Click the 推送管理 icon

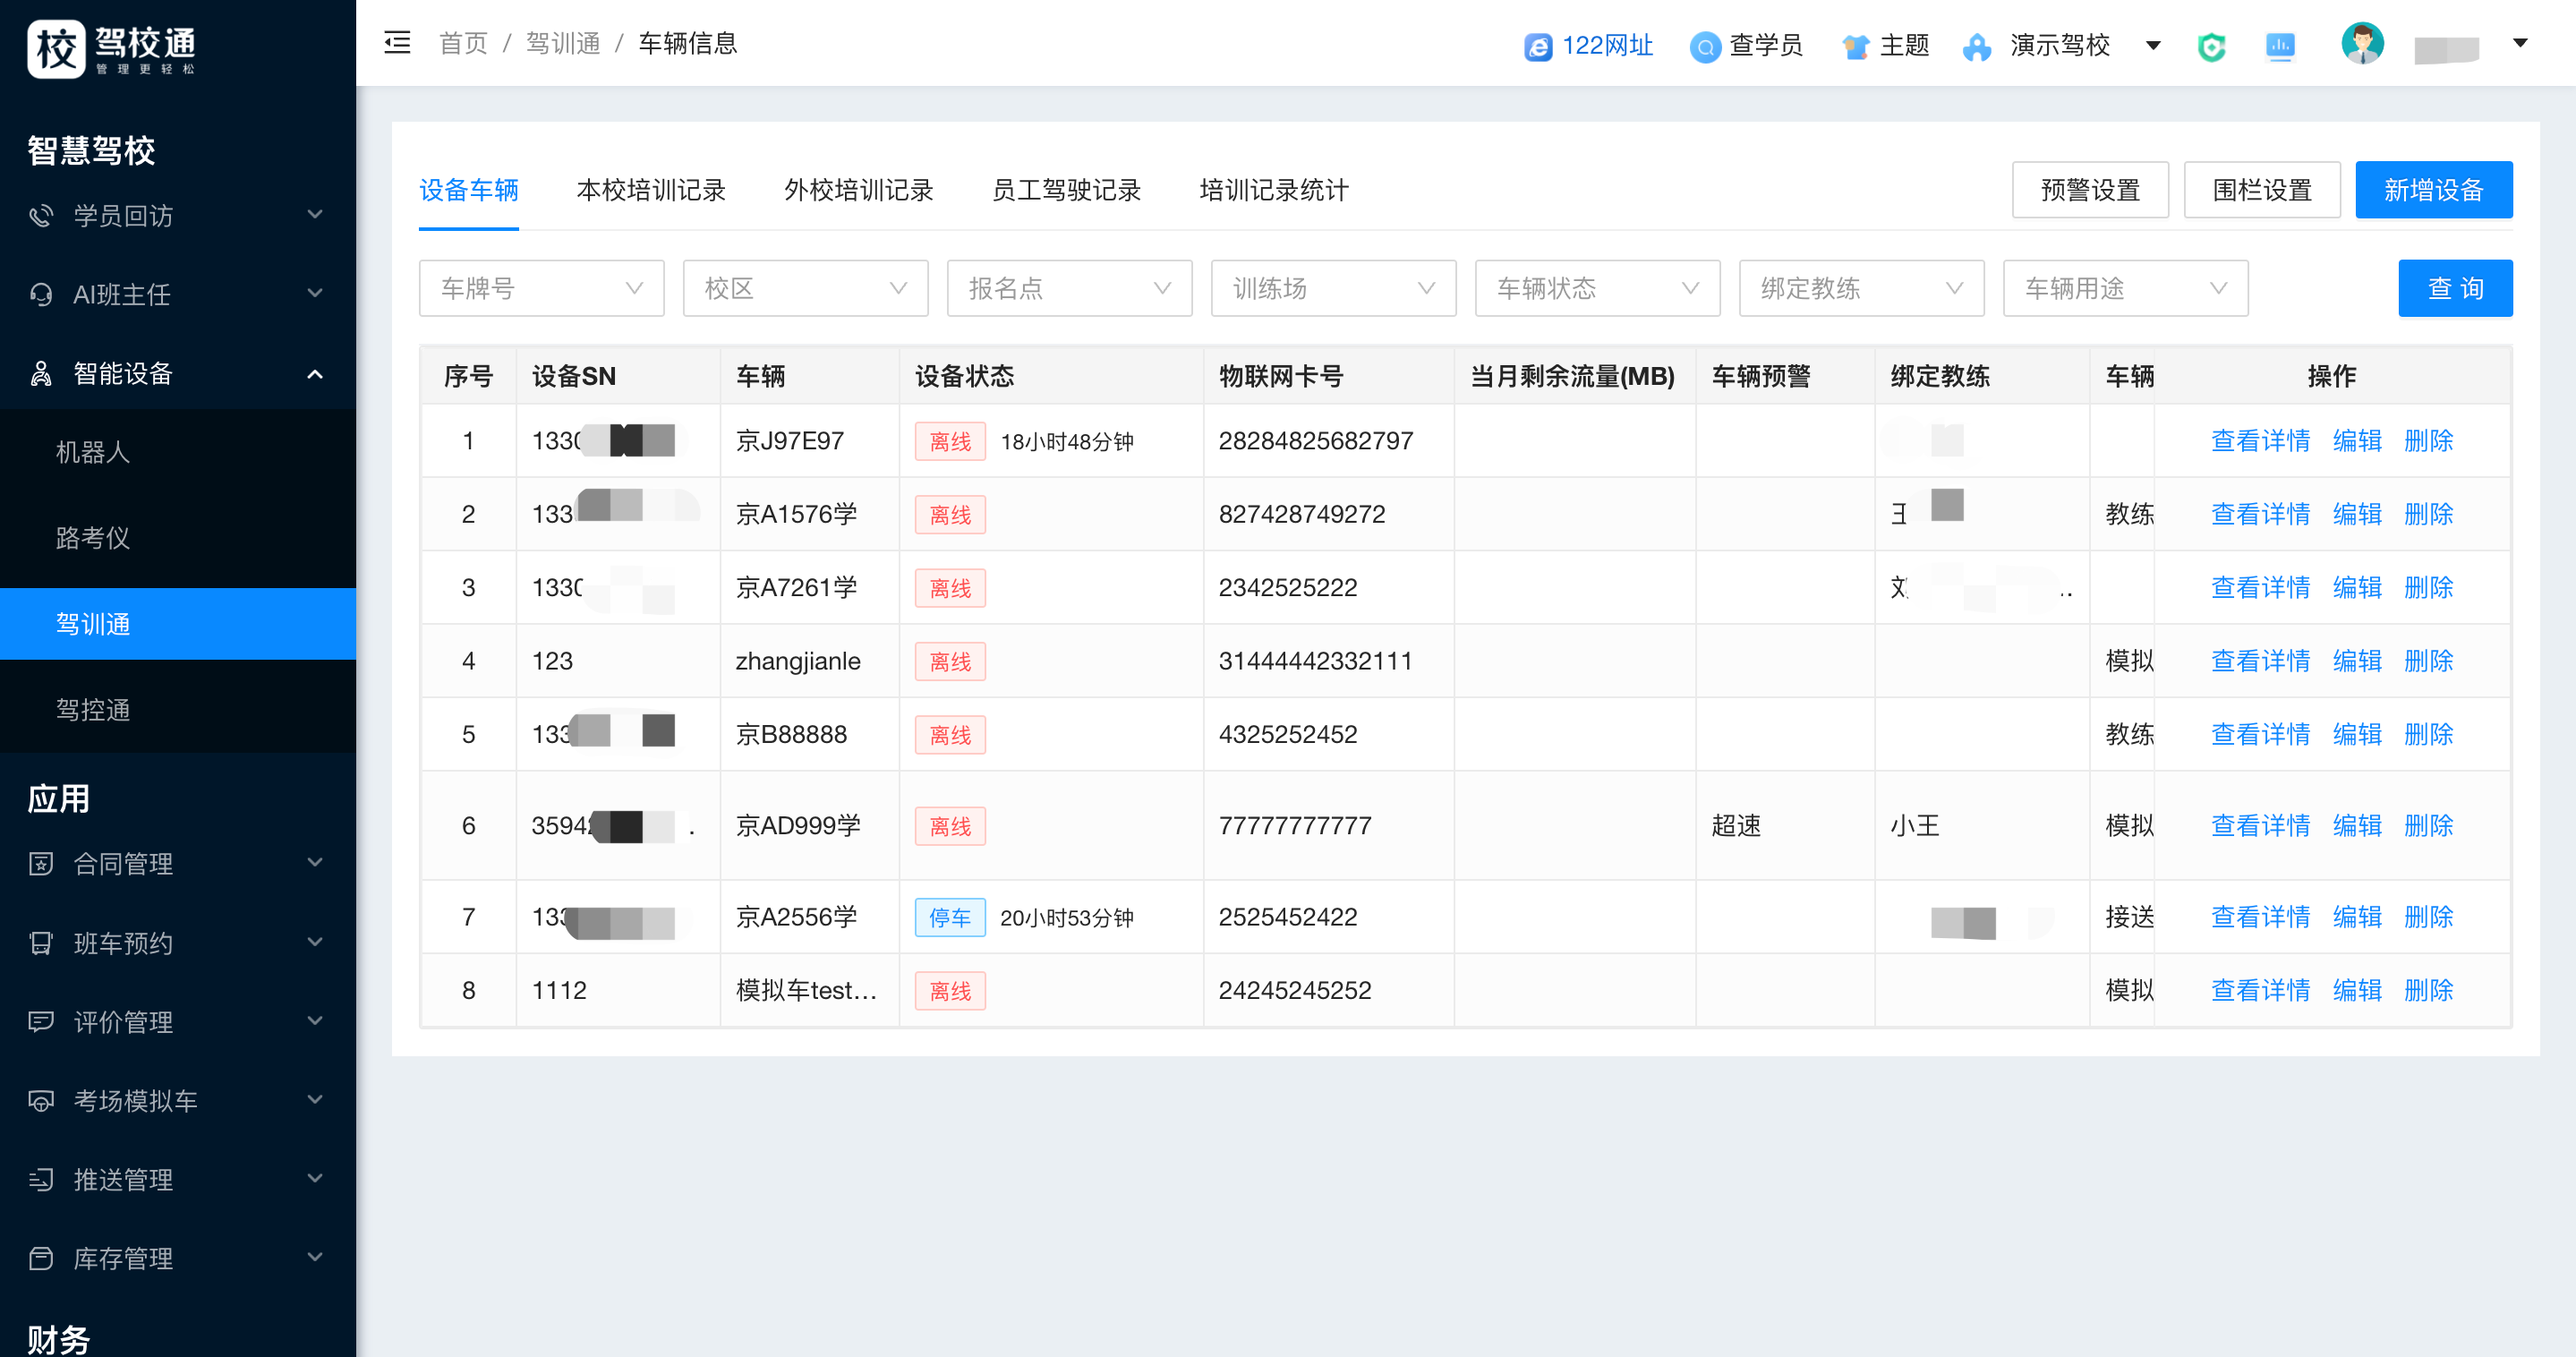pos(41,1179)
